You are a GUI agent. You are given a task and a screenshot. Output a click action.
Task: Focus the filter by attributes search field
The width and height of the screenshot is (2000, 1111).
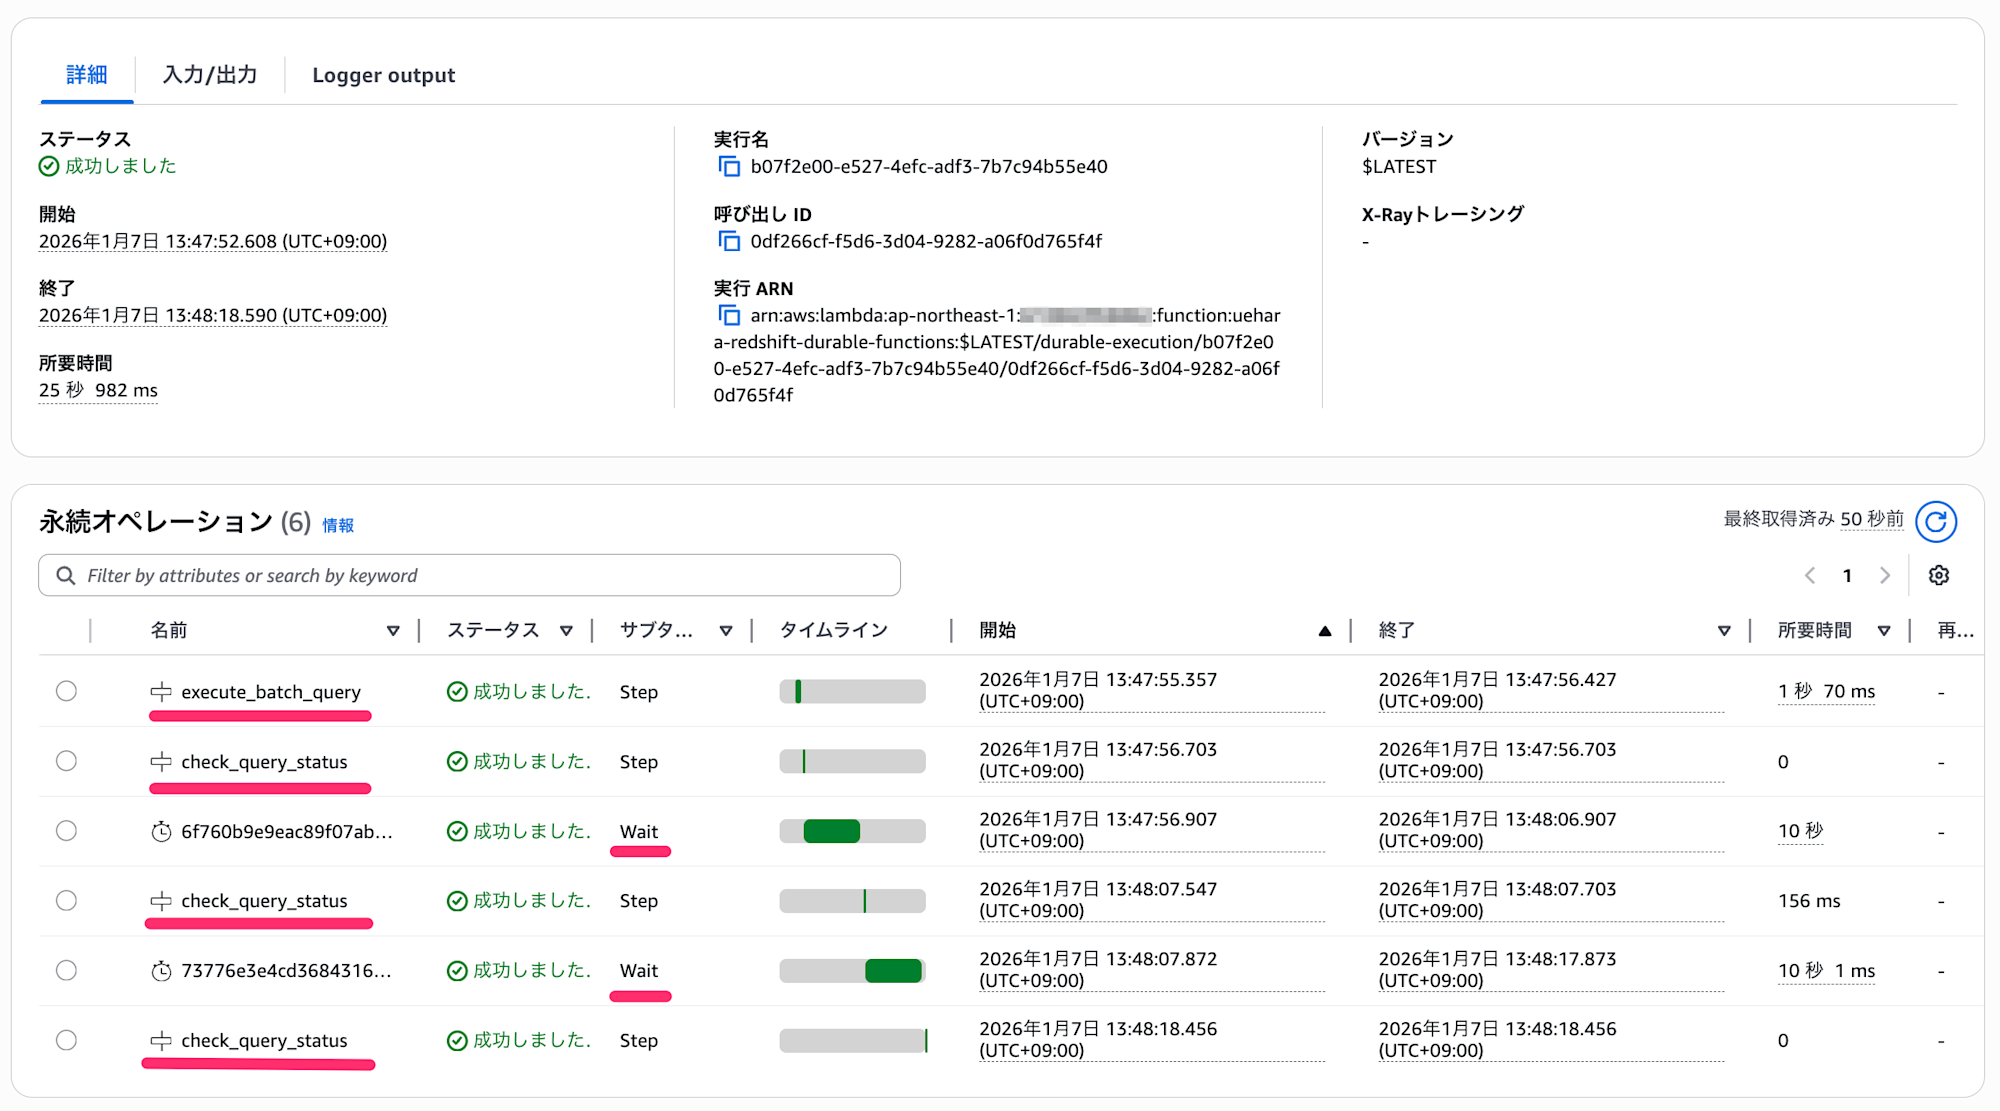[x=480, y=575]
